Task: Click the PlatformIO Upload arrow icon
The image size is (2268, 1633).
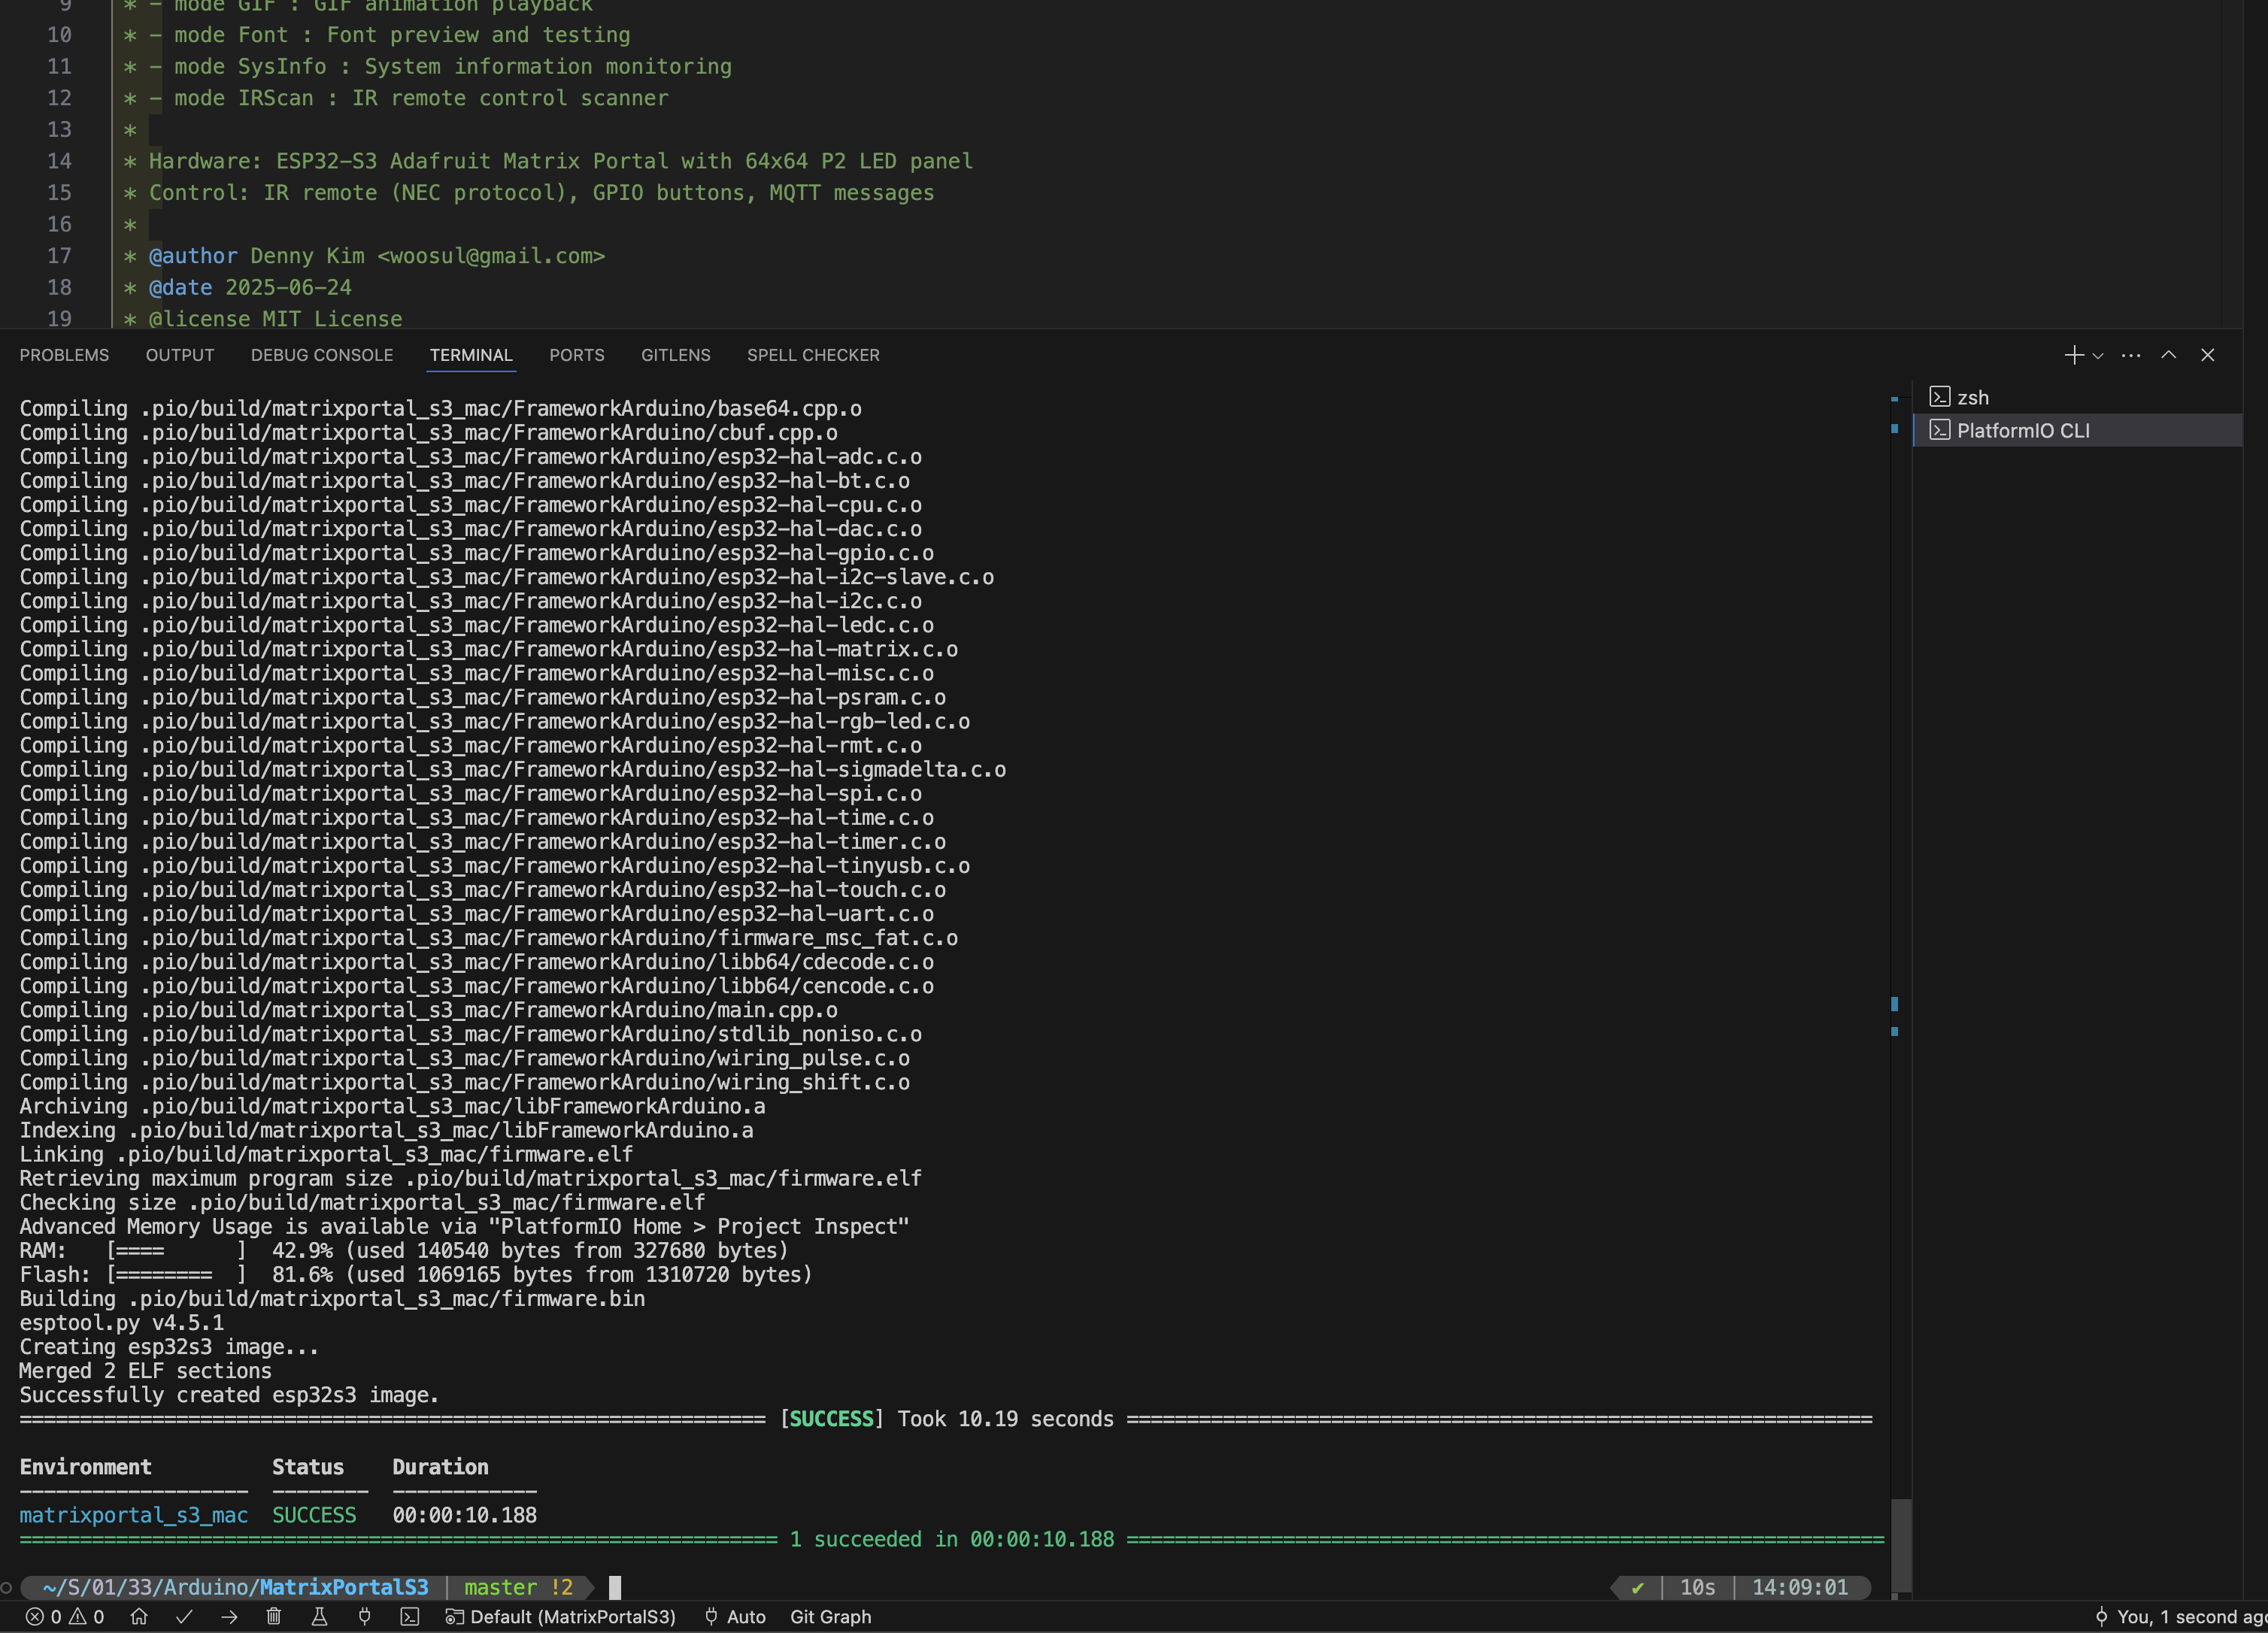Action: click(229, 1616)
